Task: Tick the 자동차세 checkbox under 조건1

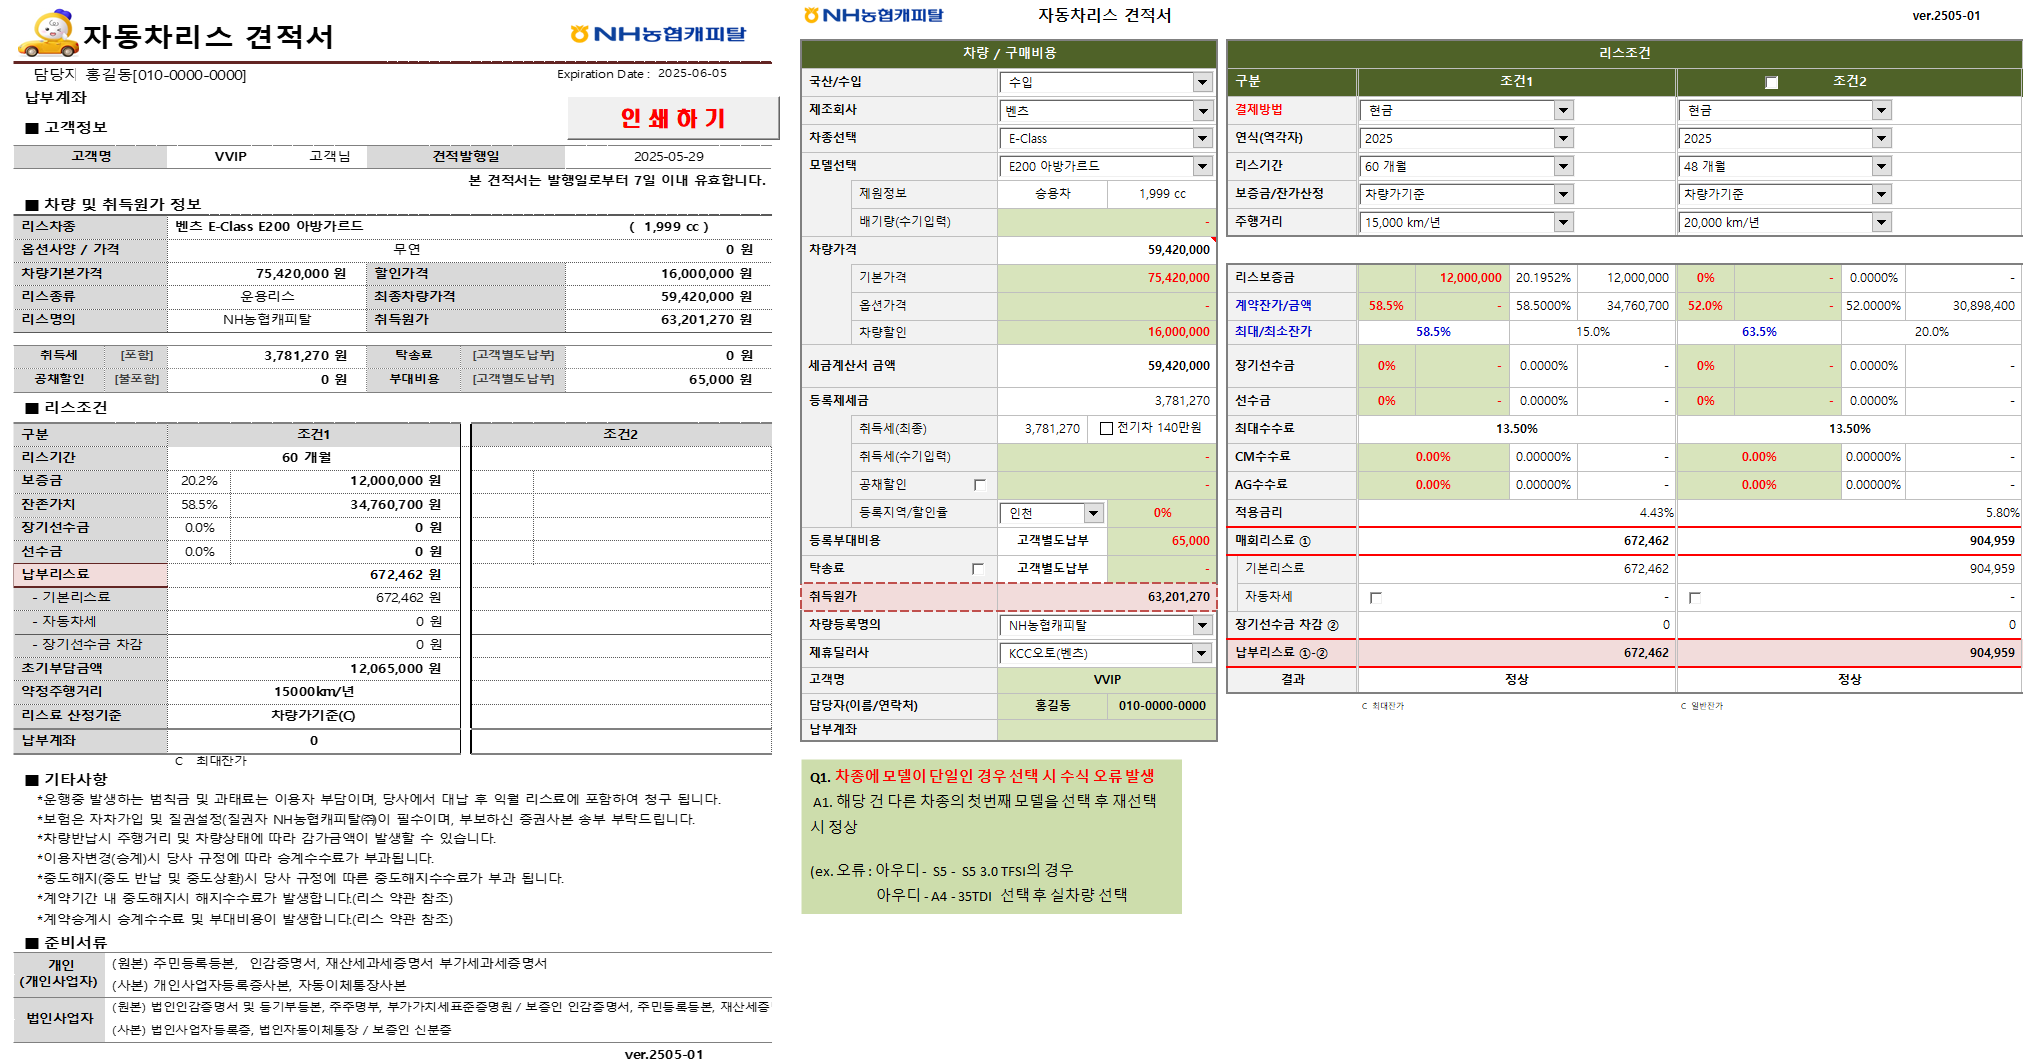Action: pyautogui.click(x=1375, y=598)
